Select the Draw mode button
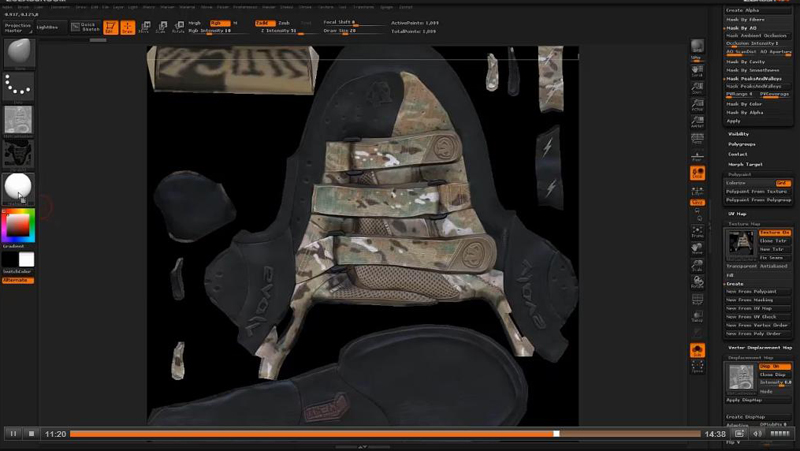Viewport: 800px width, 451px height. tap(127, 27)
